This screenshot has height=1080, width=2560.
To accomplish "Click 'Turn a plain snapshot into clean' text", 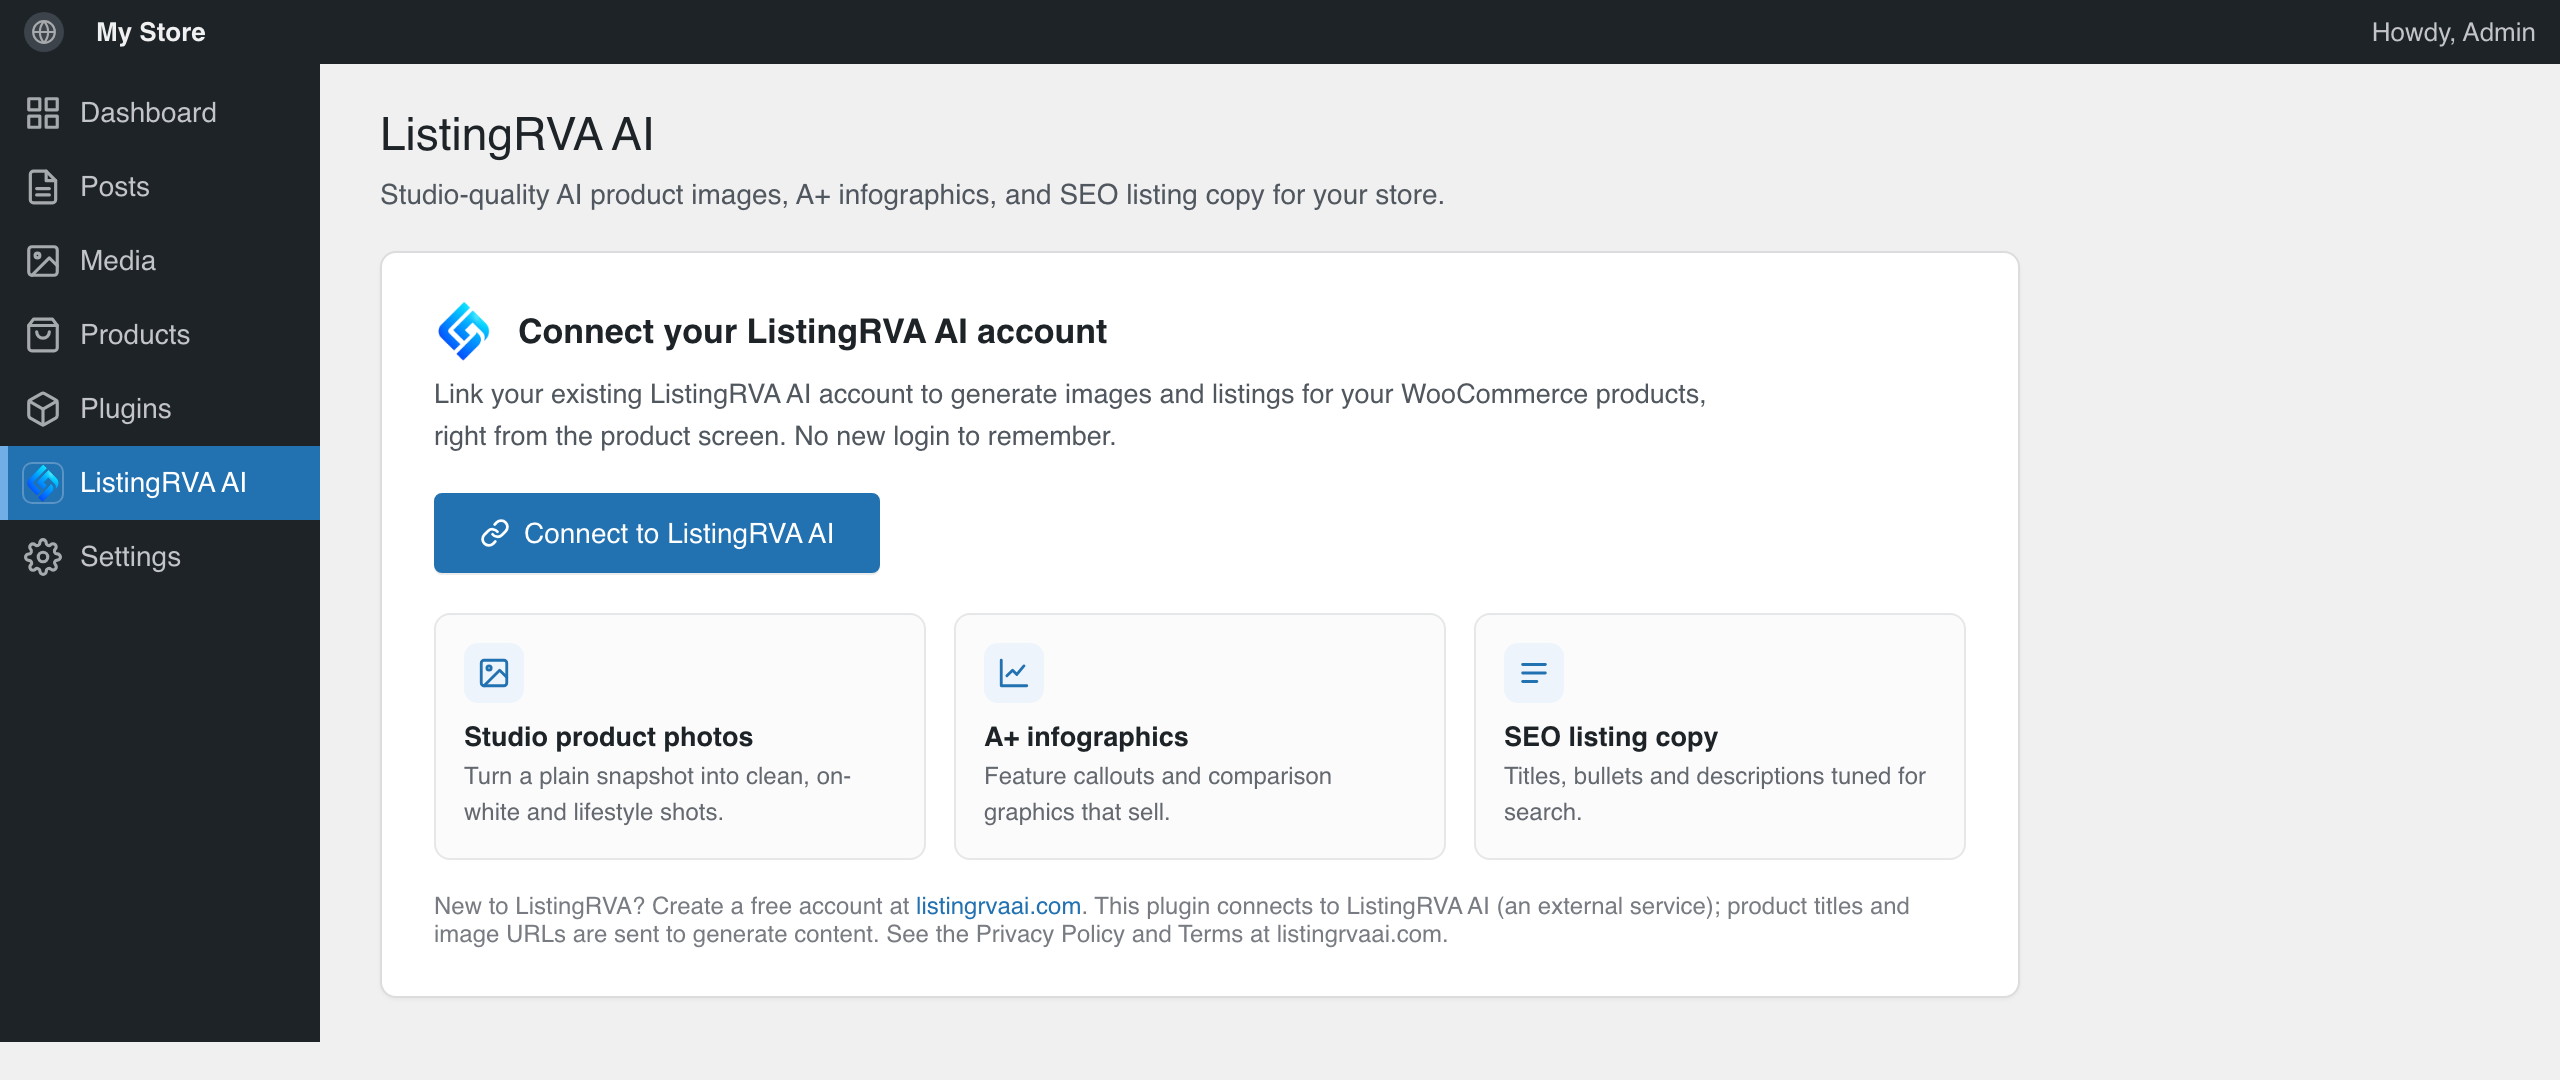I will [x=657, y=794].
